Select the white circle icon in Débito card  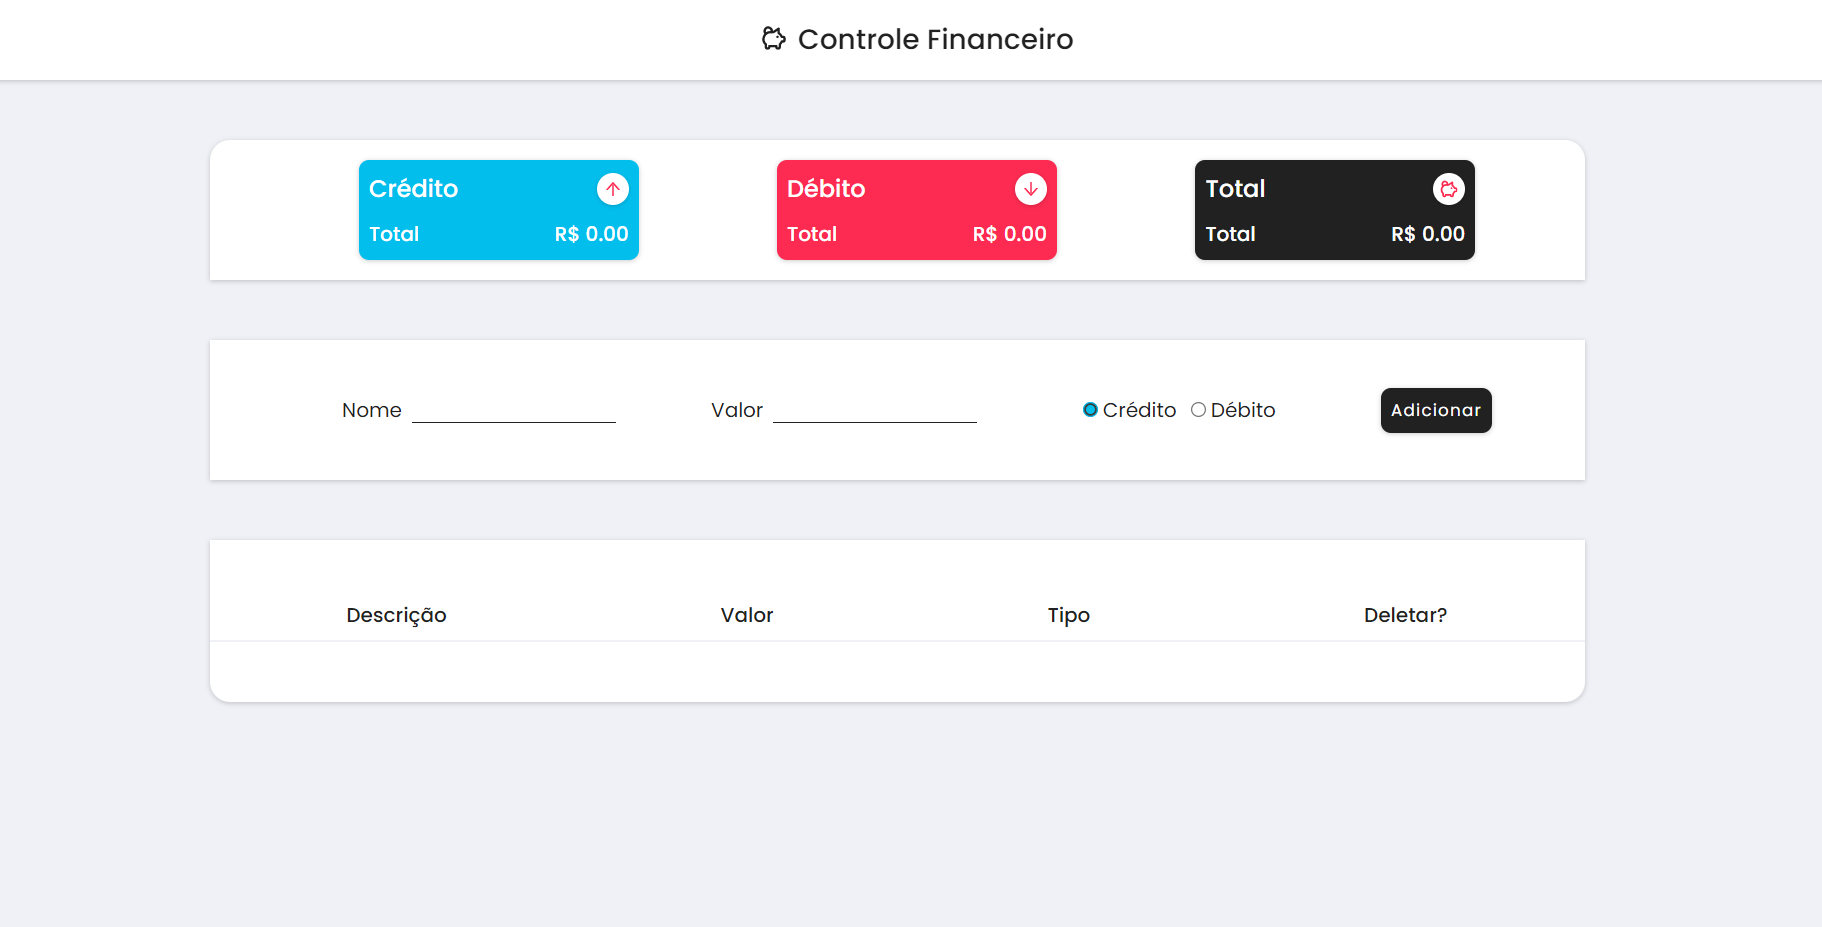1031,189
